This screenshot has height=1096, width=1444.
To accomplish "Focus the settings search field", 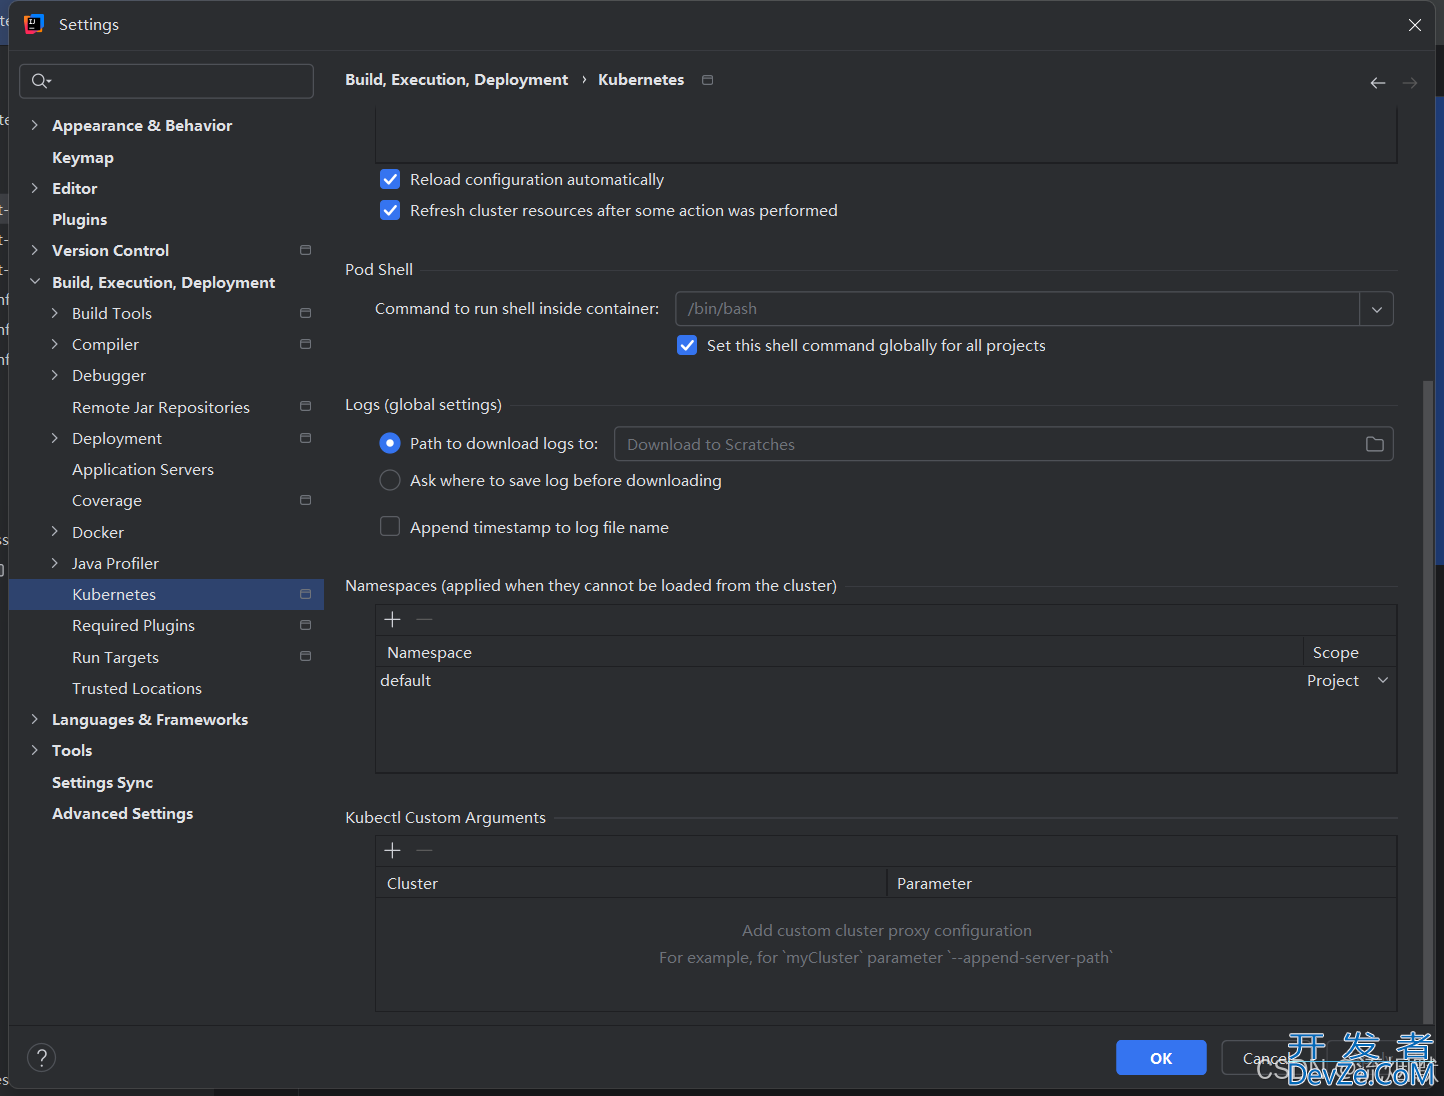I will pos(167,81).
